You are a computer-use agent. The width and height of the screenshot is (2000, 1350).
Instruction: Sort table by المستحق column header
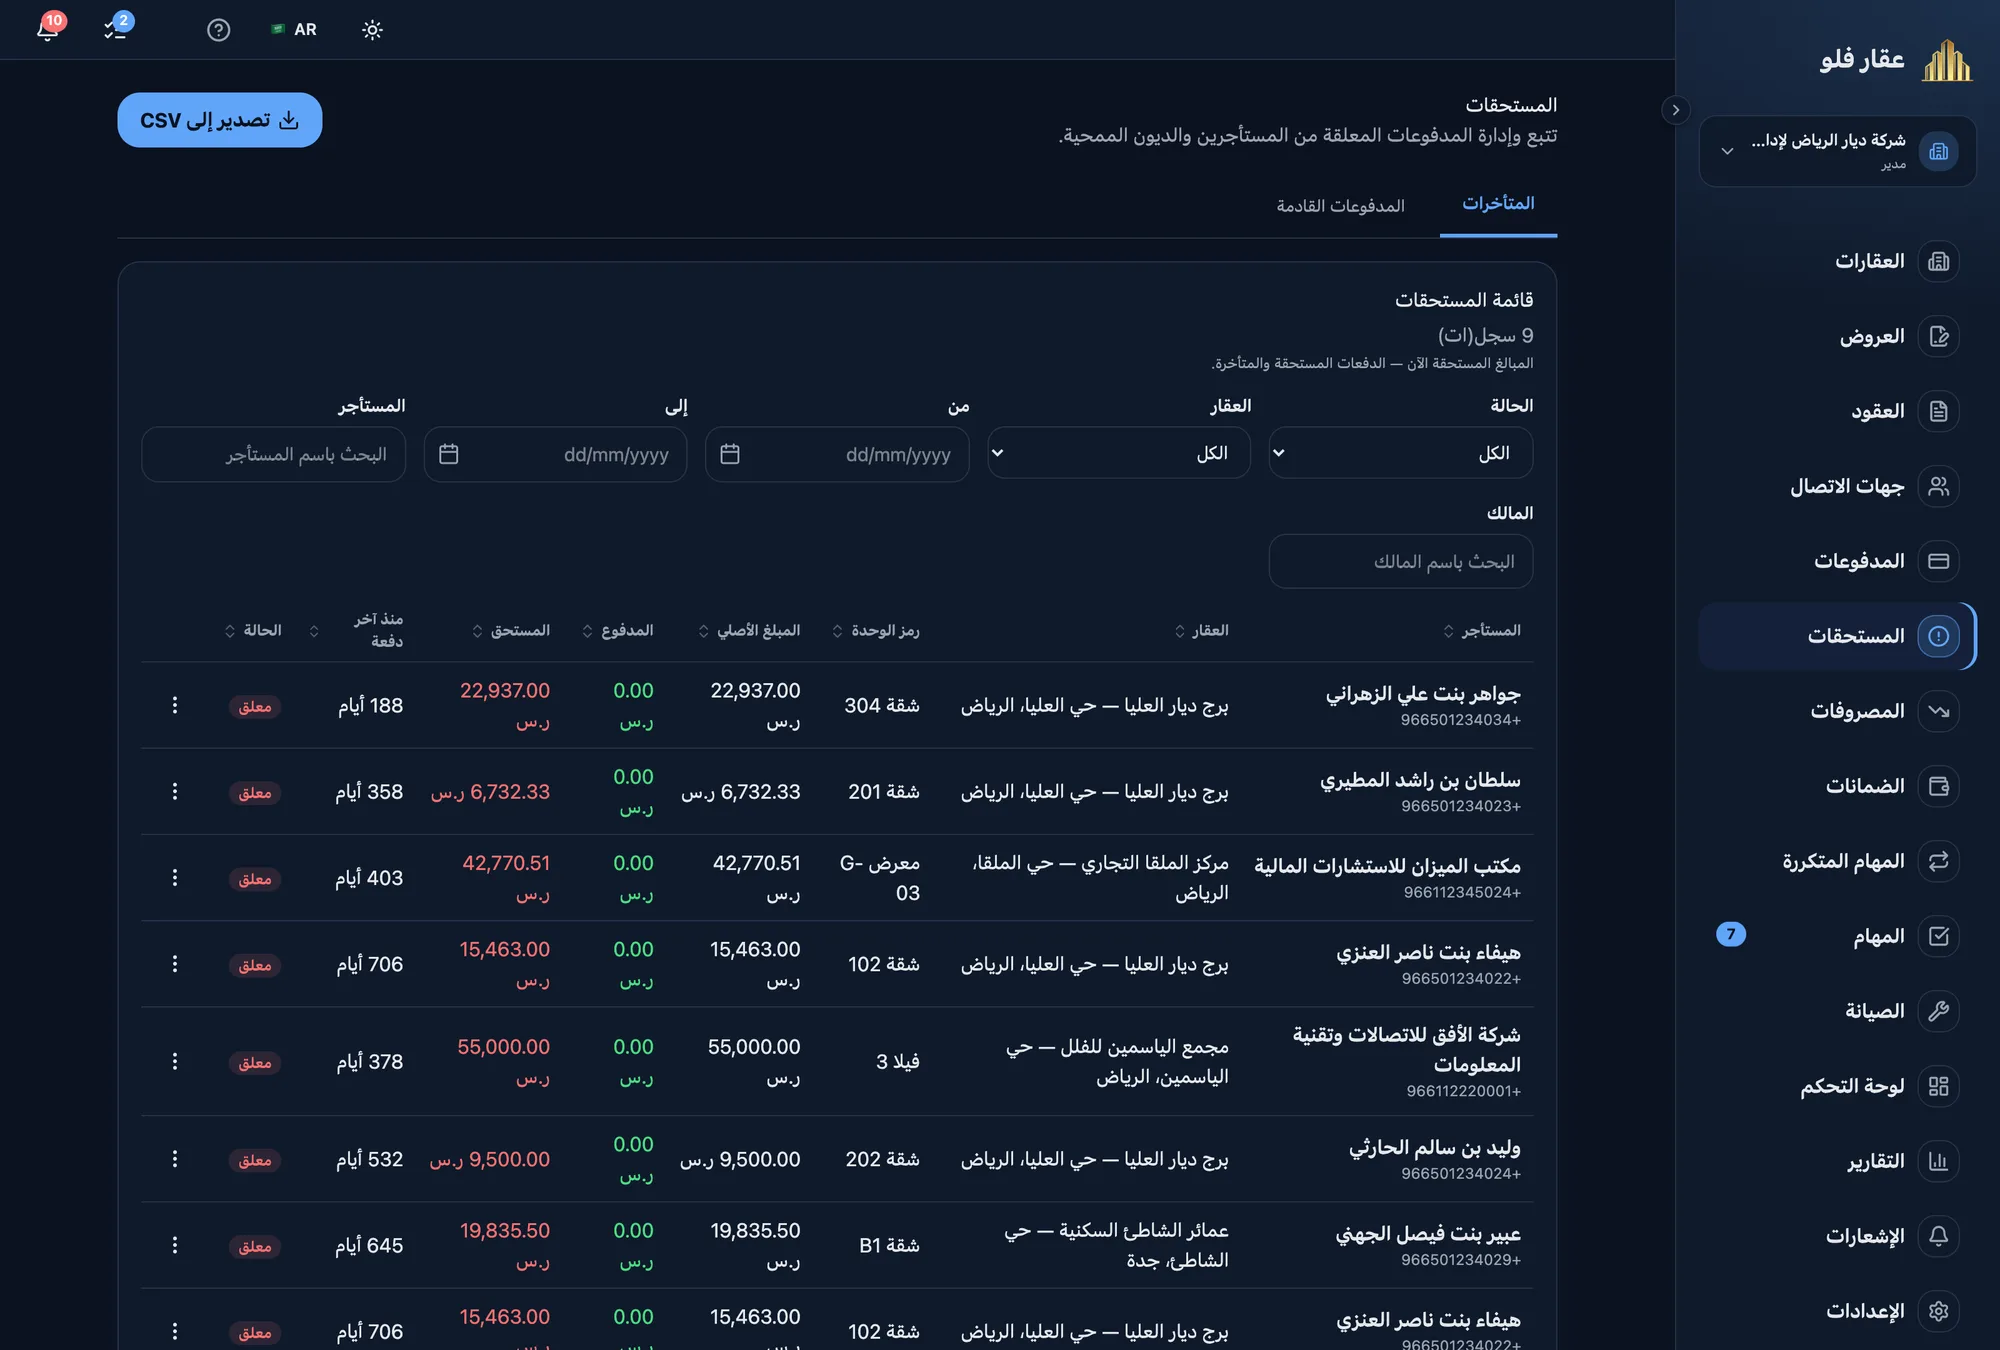click(x=511, y=631)
